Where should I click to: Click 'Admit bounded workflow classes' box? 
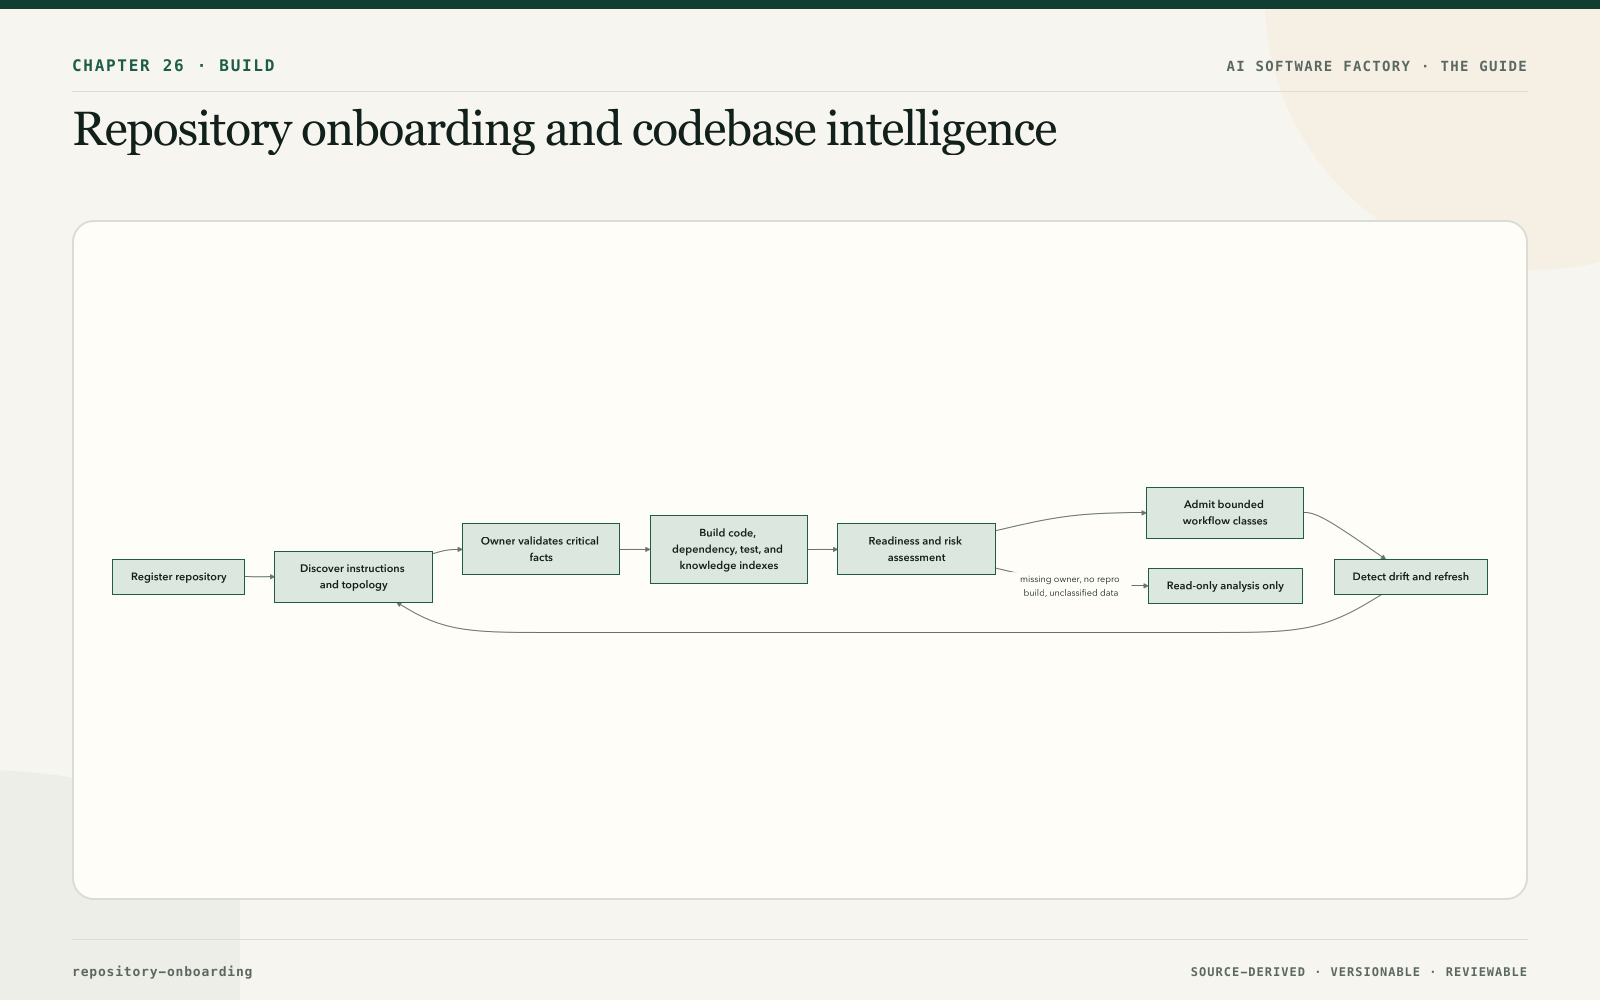point(1225,513)
